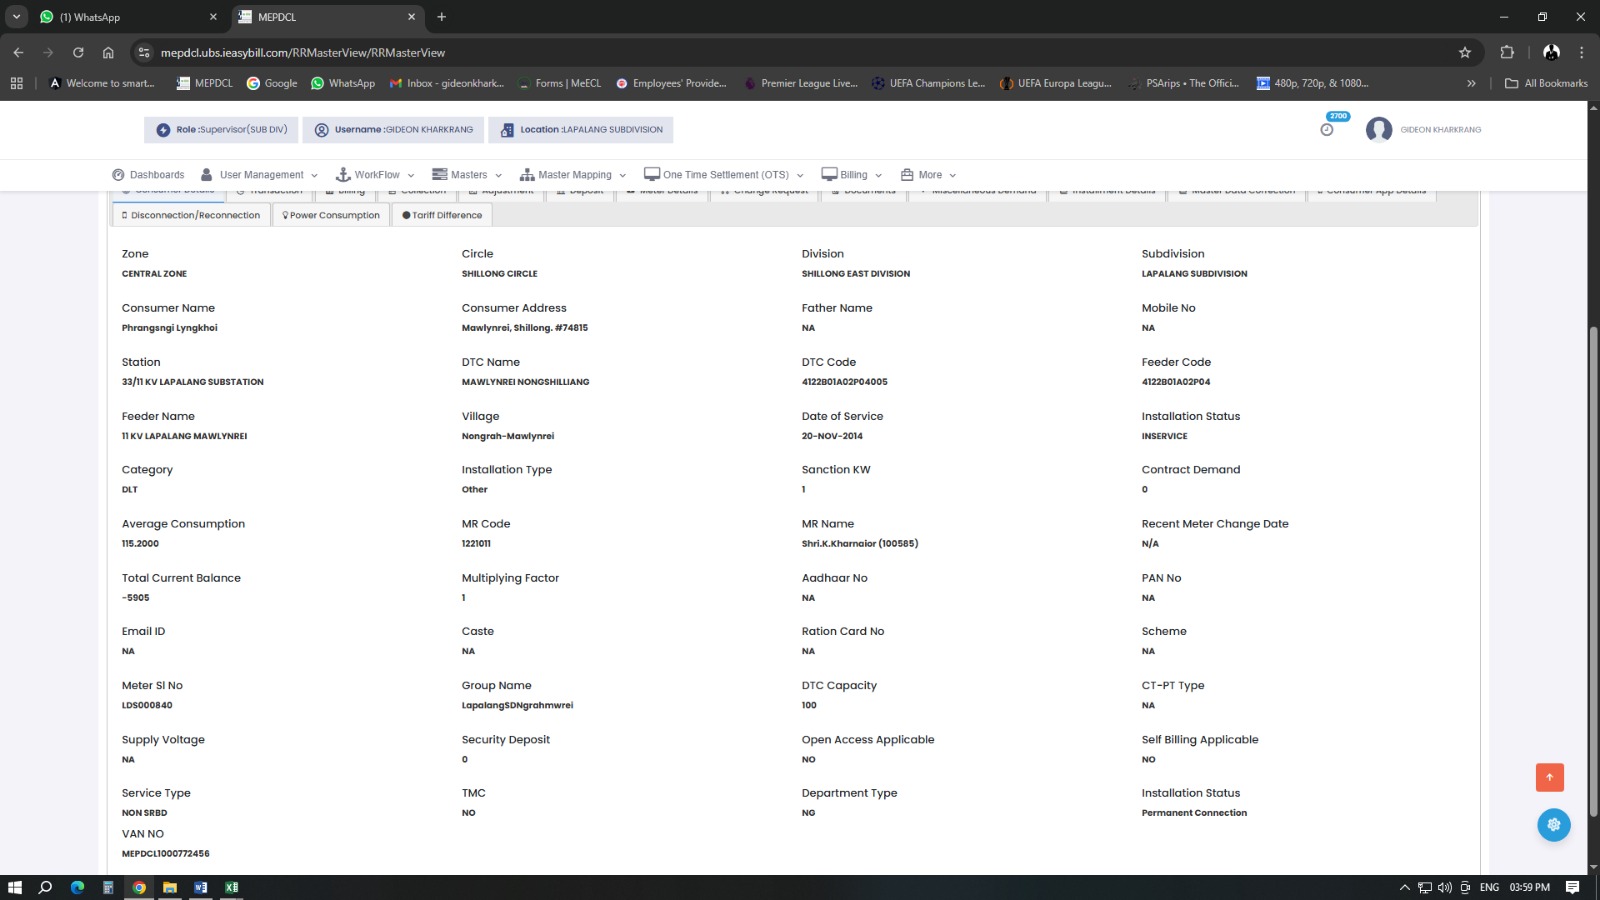Viewport: 1600px width, 900px height.
Task: Click the browser address bar URL
Action: [x=303, y=53]
